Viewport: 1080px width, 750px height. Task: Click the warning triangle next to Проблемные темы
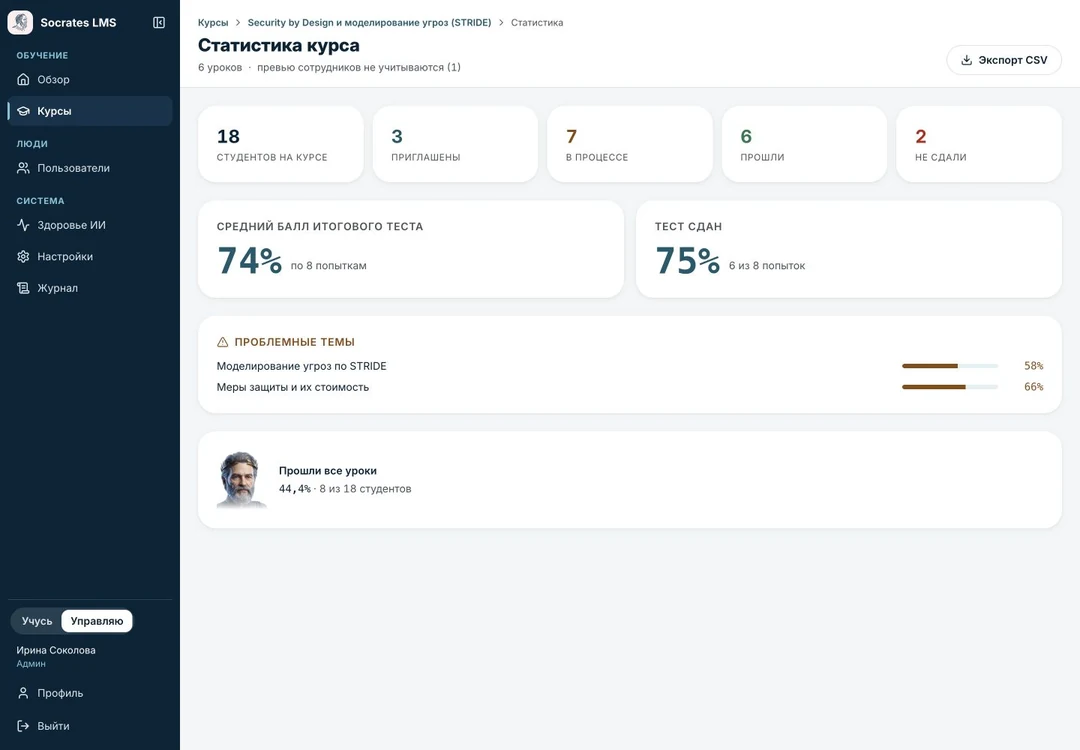pyautogui.click(x=222, y=342)
